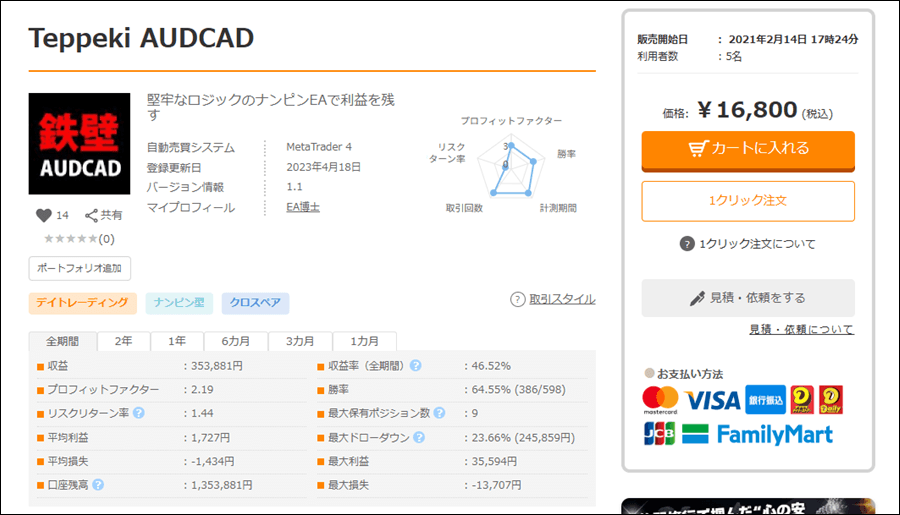The width and height of the screenshot is (900, 515).
Task: Open the 1カ月 period tab
Action: point(364,341)
